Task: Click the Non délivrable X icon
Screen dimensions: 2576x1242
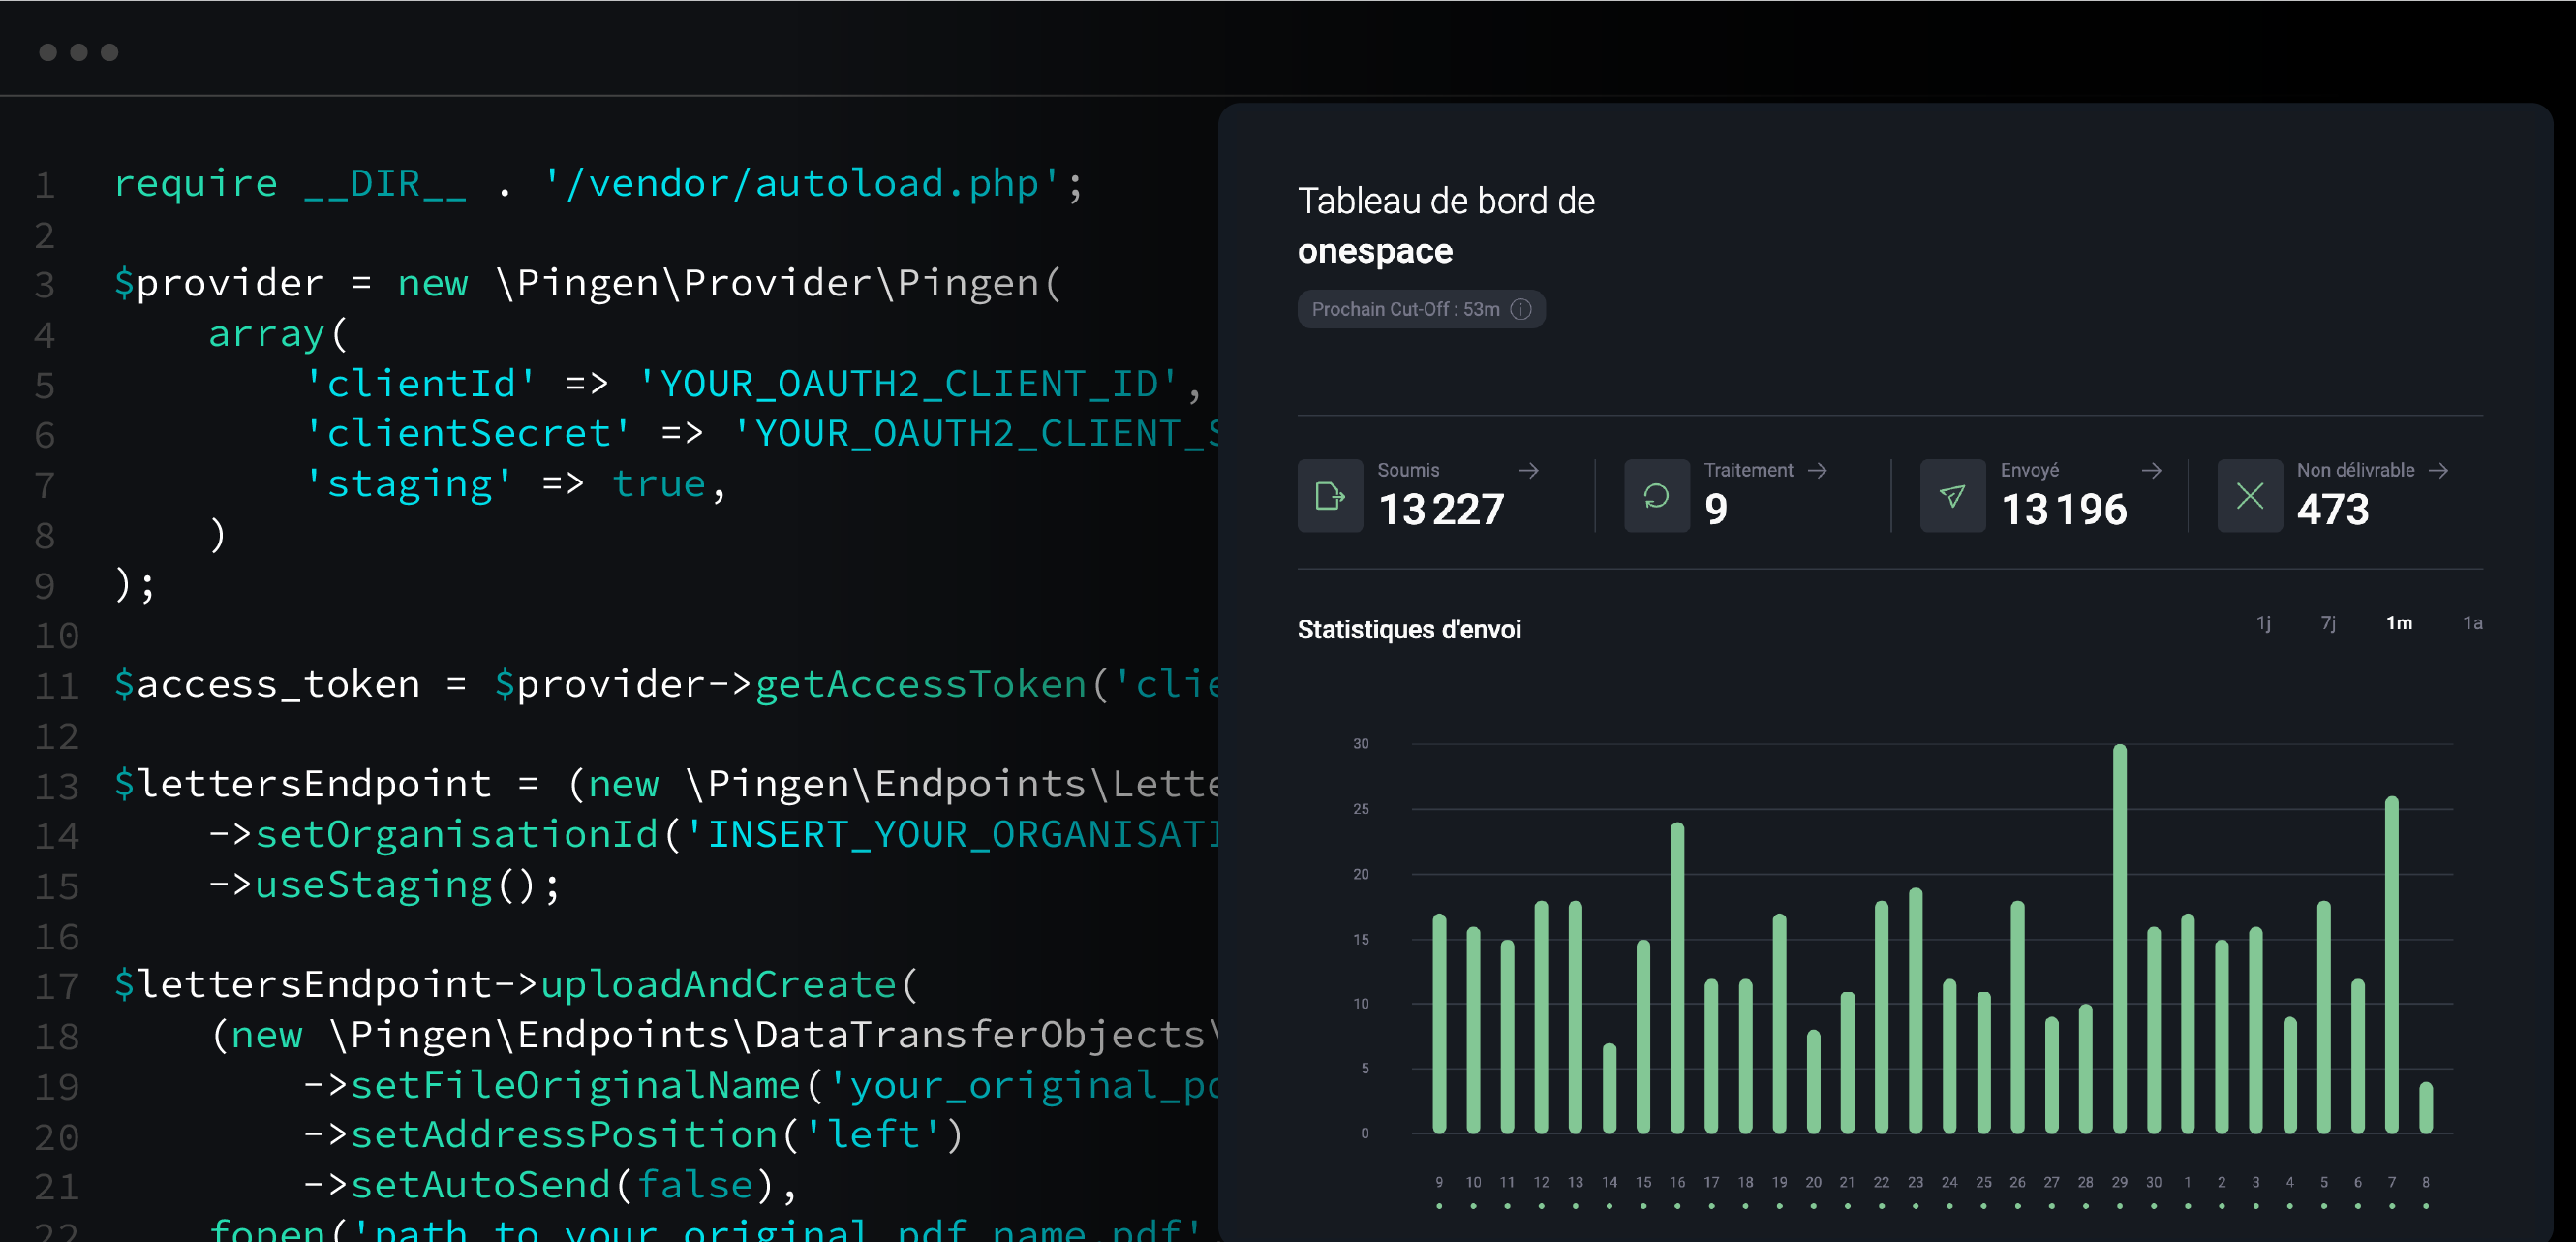Action: 2249,495
